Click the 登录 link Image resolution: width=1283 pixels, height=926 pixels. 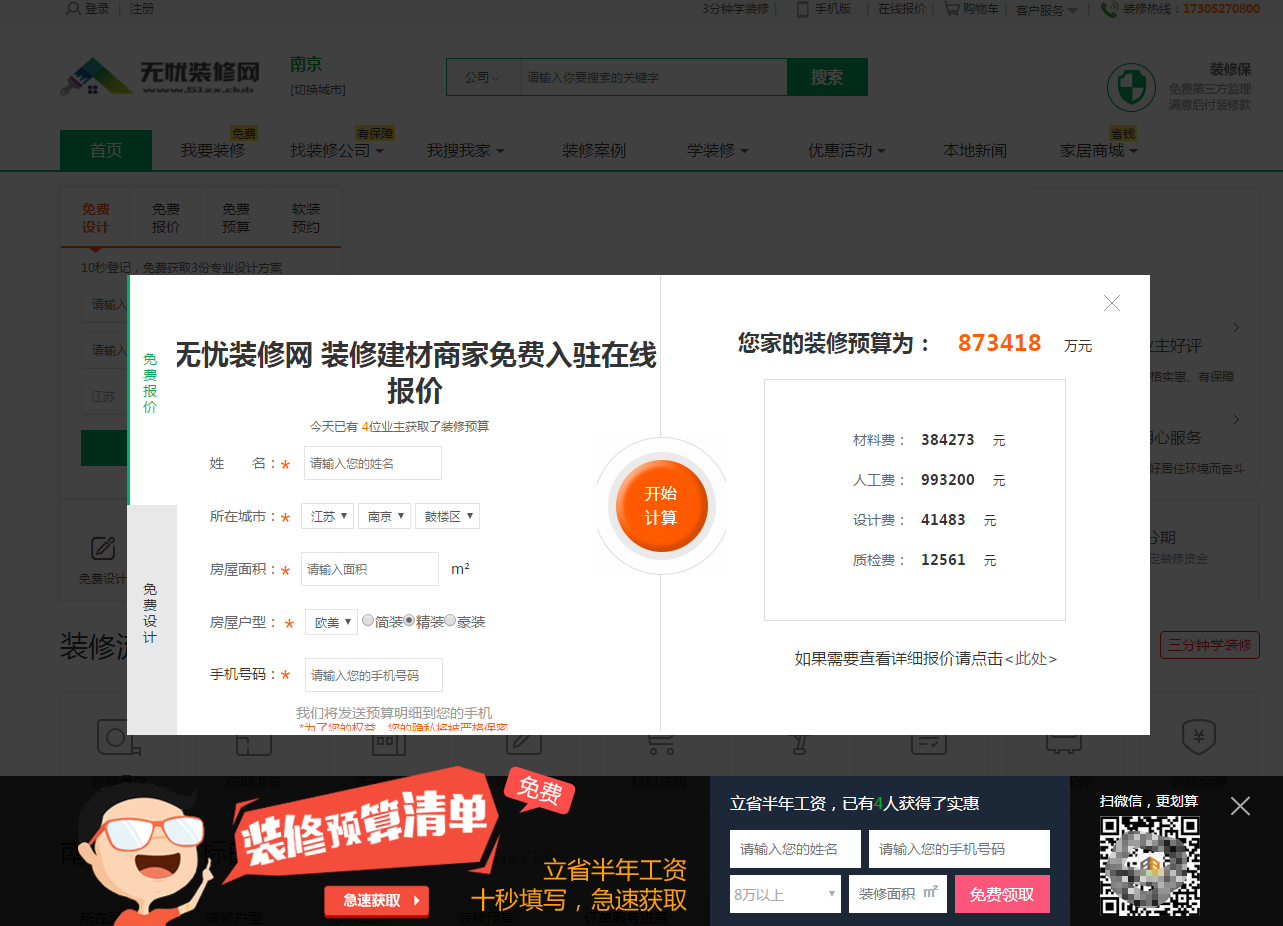97,8
